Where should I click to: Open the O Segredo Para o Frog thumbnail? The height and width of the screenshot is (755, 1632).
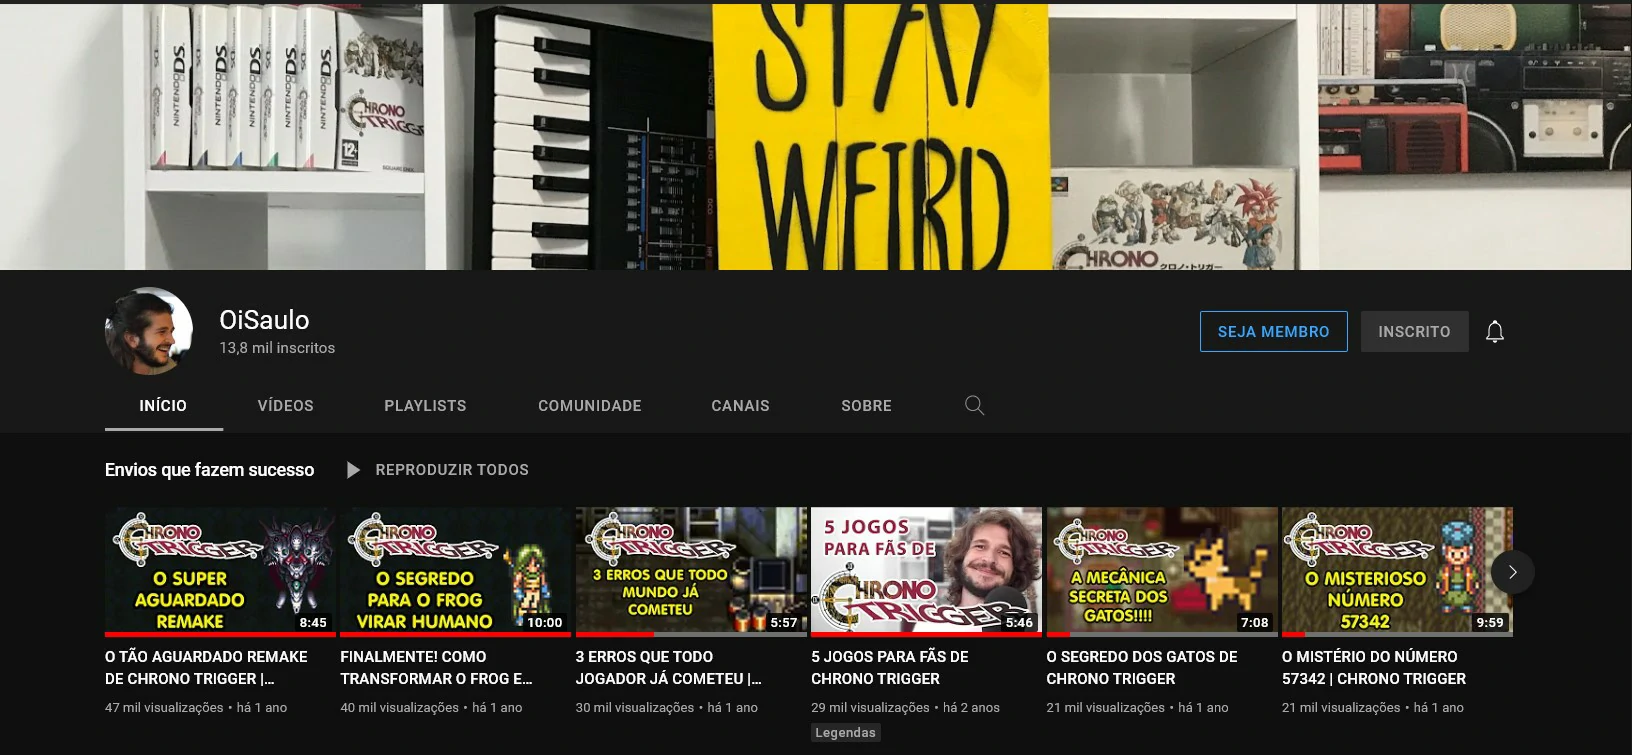coord(456,571)
